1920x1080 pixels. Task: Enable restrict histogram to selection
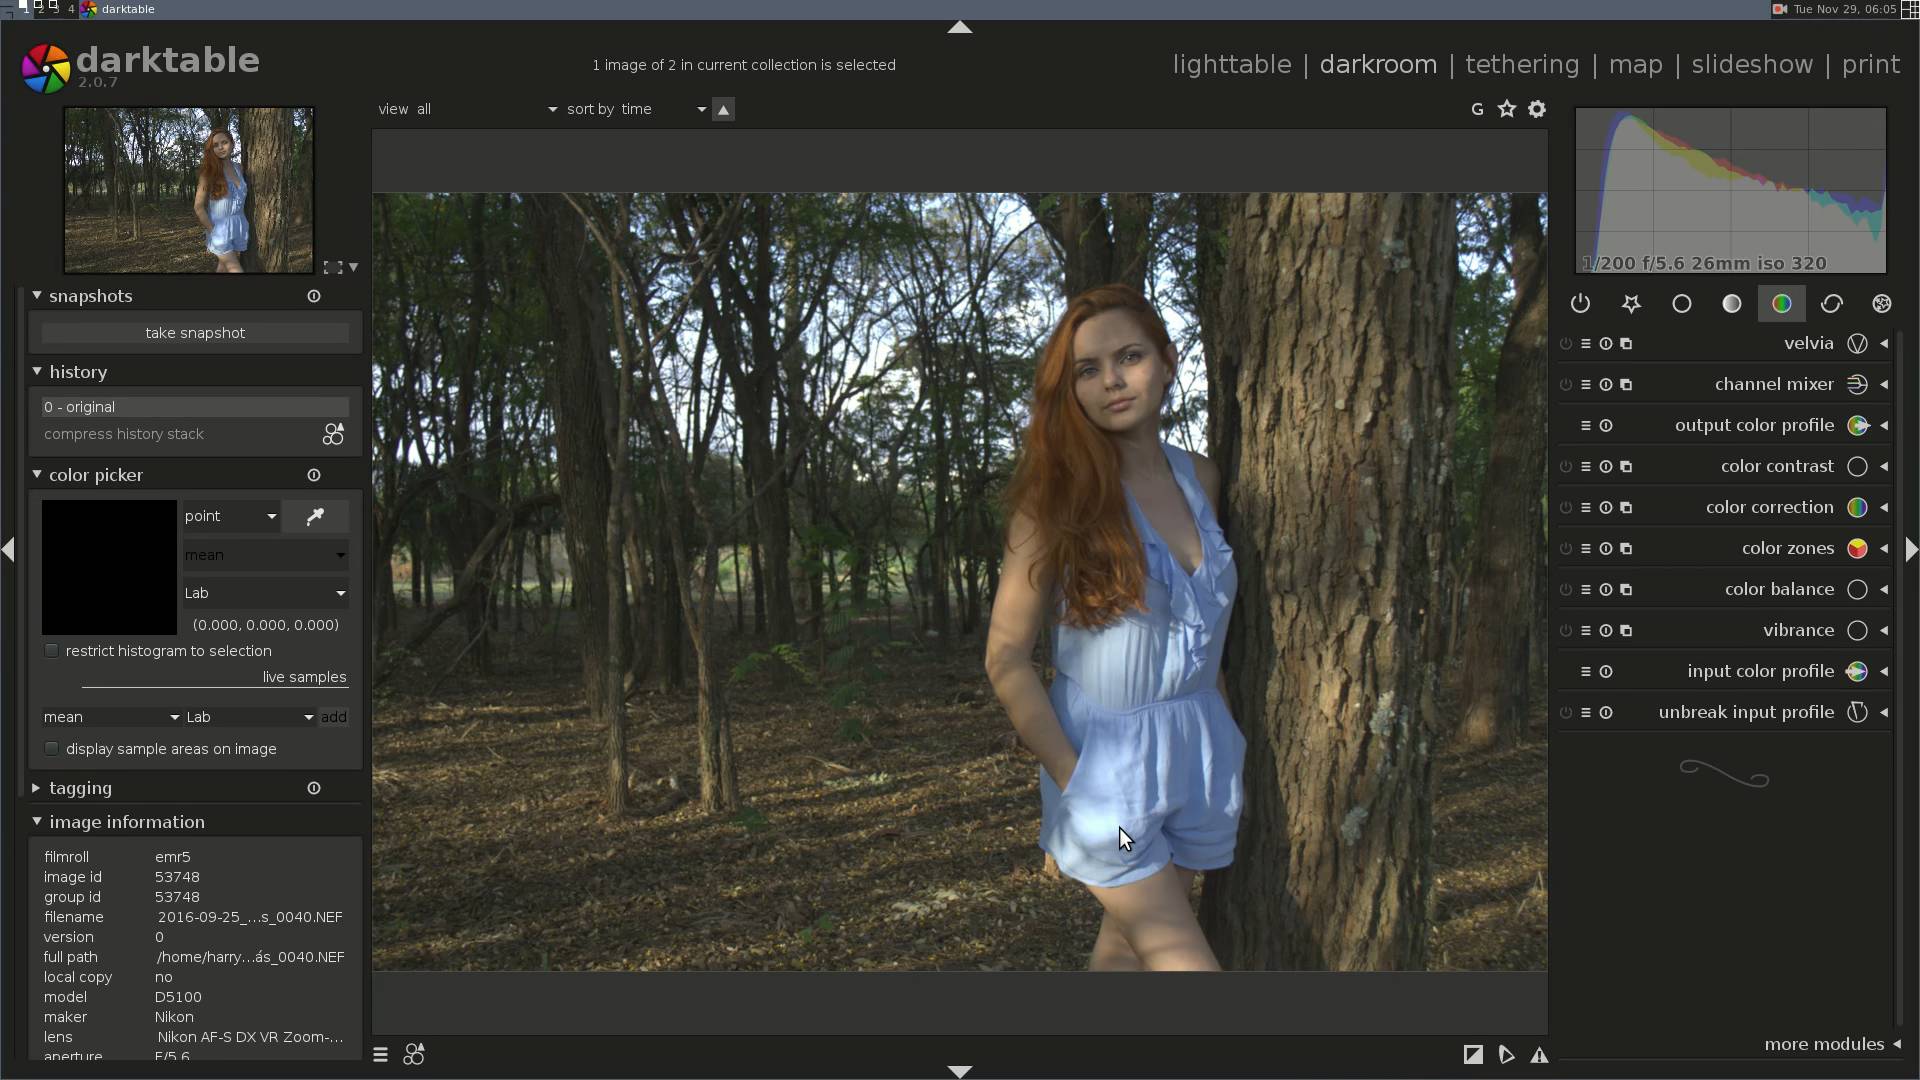pos(52,651)
